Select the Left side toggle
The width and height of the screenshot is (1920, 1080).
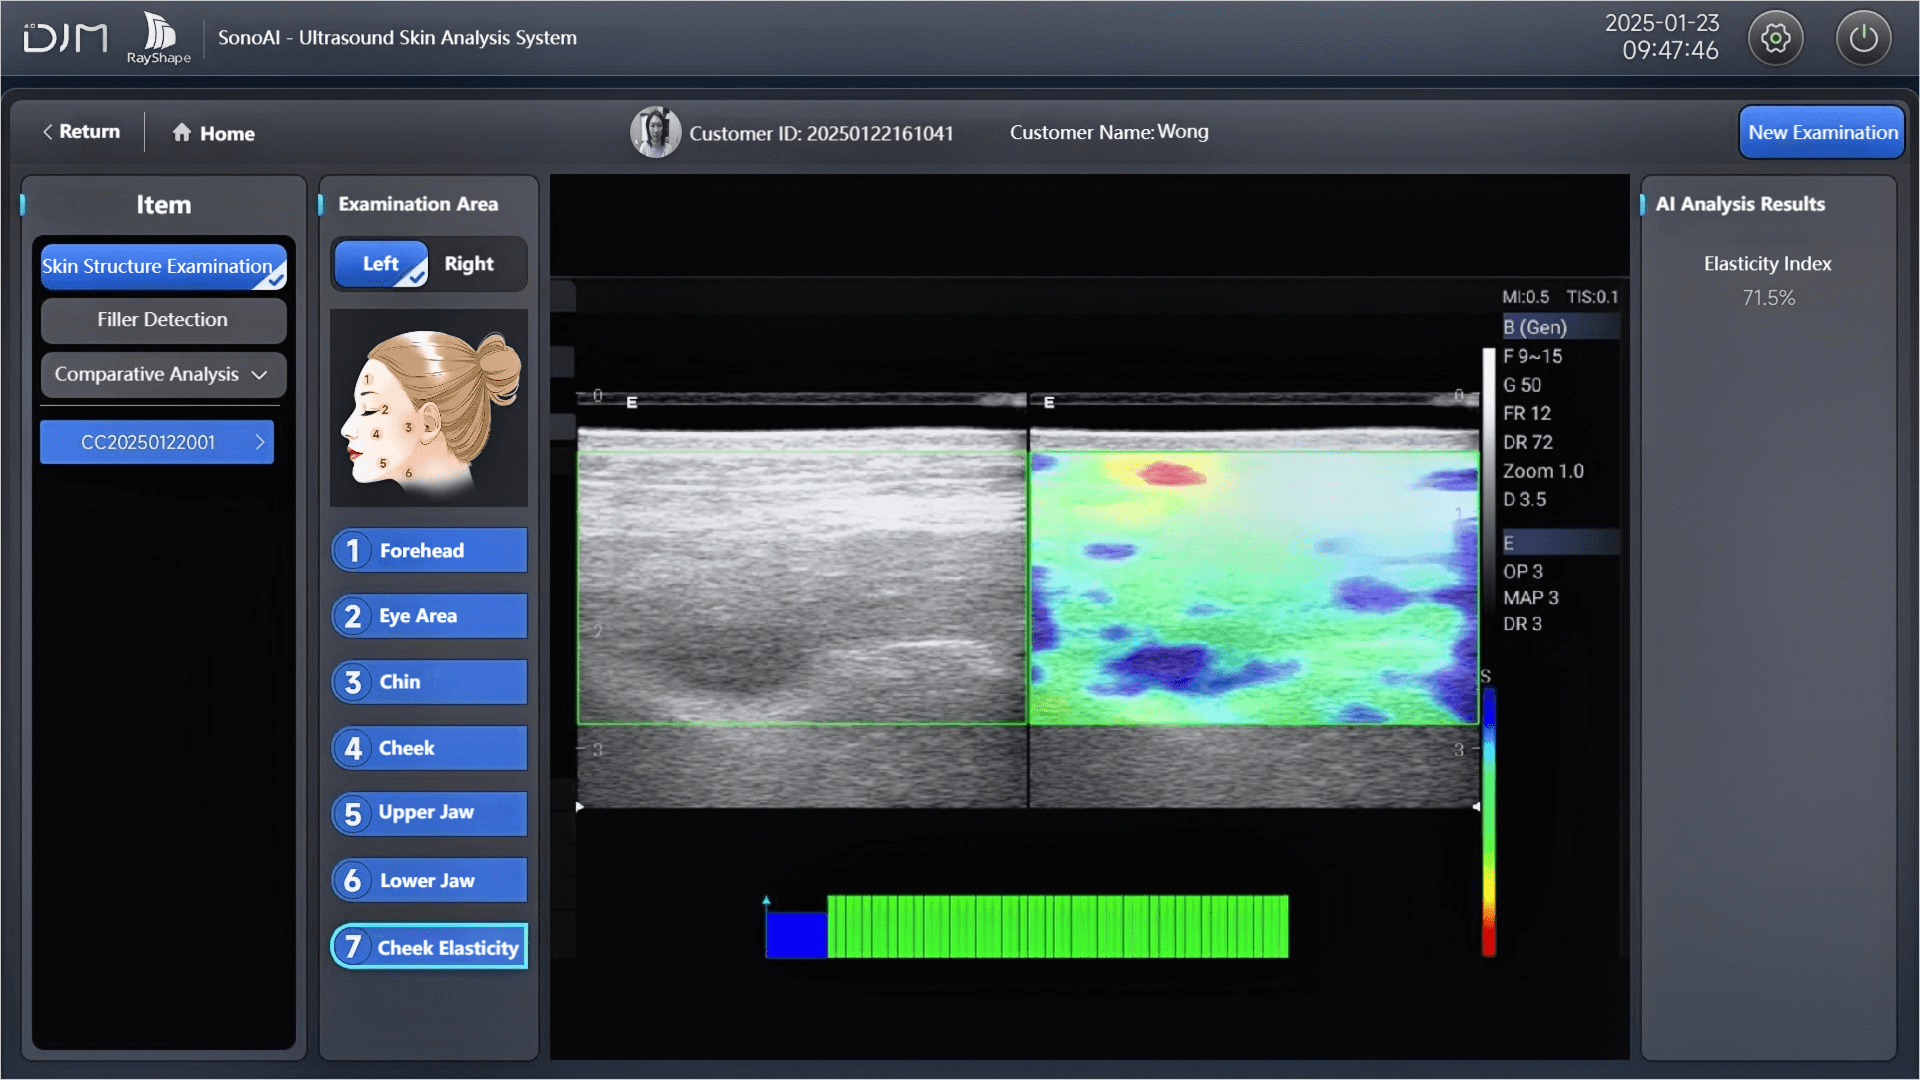click(x=381, y=264)
